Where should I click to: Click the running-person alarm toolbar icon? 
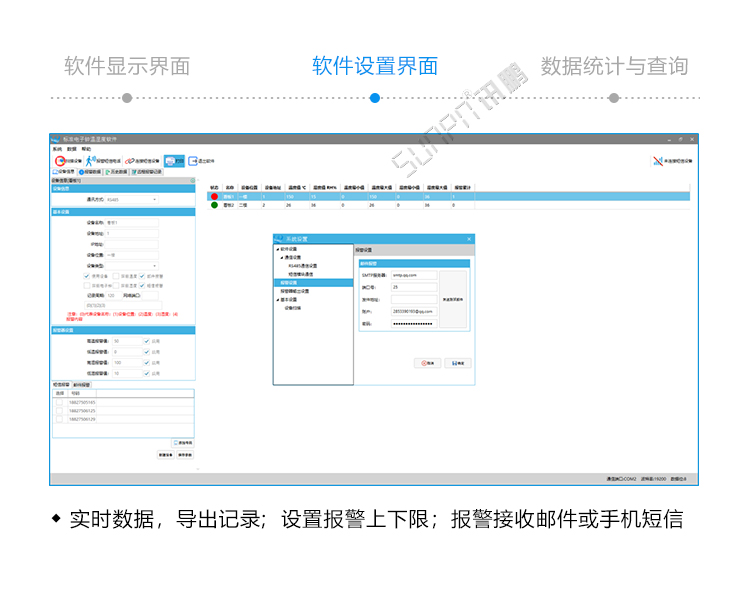[91, 160]
